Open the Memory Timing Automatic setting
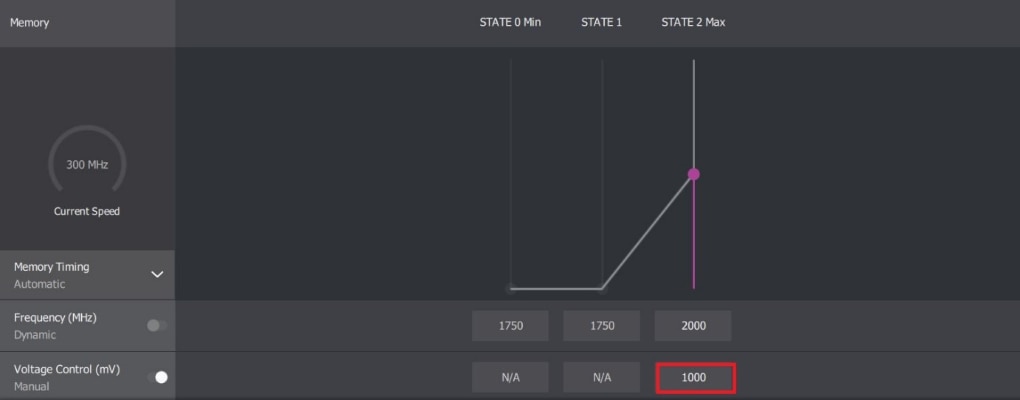The width and height of the screenshot is (1020, 400). (40, 284)
